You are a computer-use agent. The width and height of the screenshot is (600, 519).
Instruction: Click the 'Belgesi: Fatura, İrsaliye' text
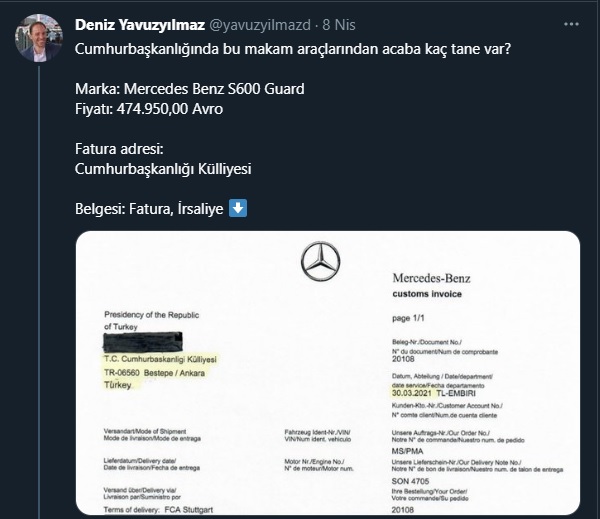point(151,208)
